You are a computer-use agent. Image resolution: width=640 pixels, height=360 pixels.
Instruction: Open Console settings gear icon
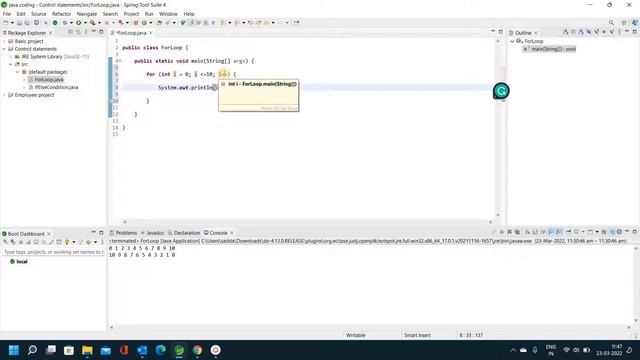(619, 232)
